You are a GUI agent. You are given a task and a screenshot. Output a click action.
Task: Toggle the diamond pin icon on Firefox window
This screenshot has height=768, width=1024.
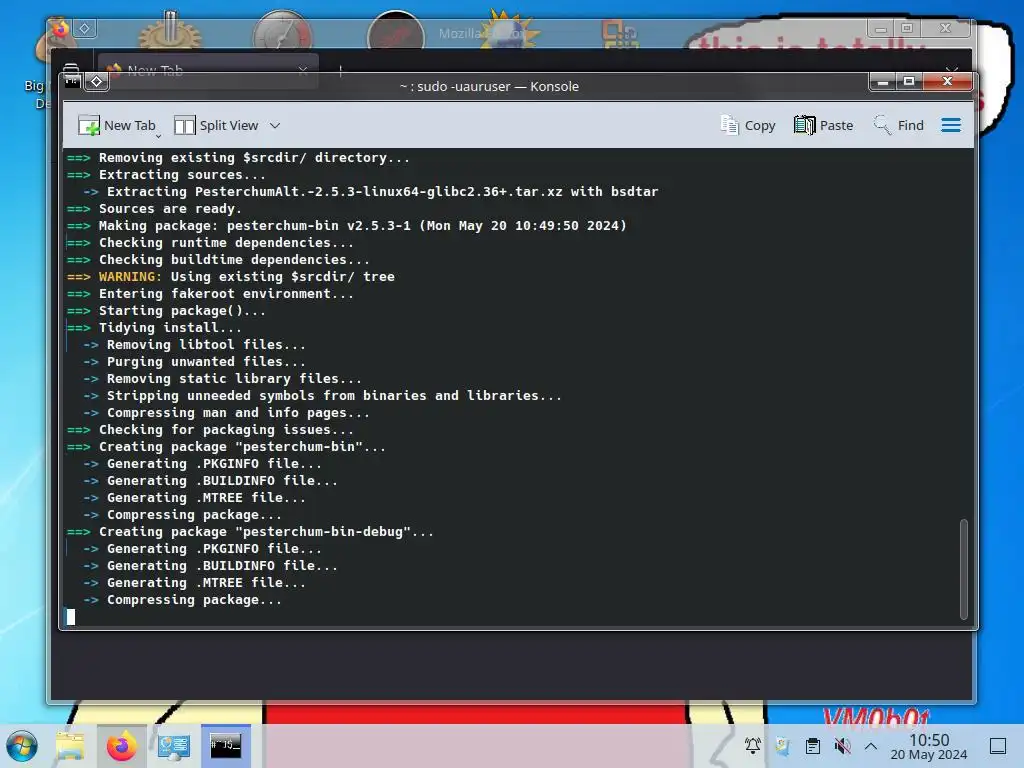click(x=85, y=29)
